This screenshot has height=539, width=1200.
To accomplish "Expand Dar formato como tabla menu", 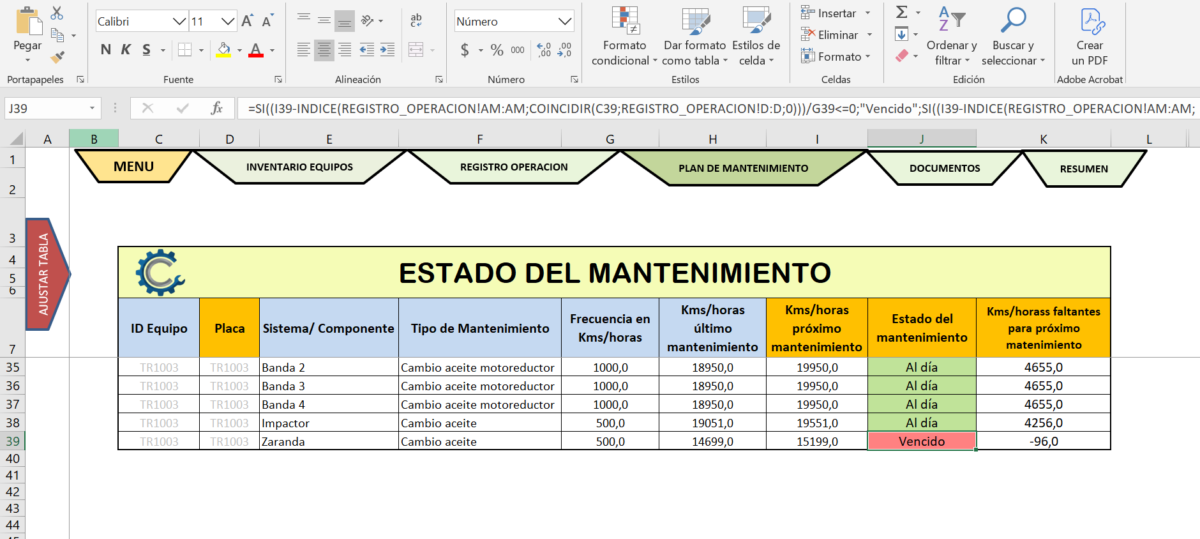I will (x=694, y=37).
